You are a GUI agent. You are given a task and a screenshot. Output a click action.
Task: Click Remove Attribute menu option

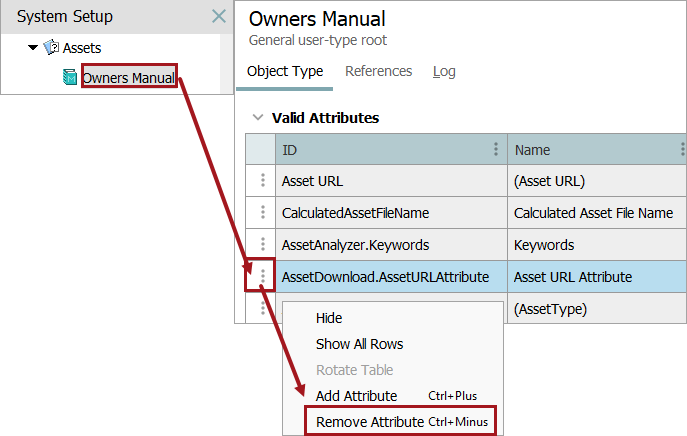(x=370, y=422)
